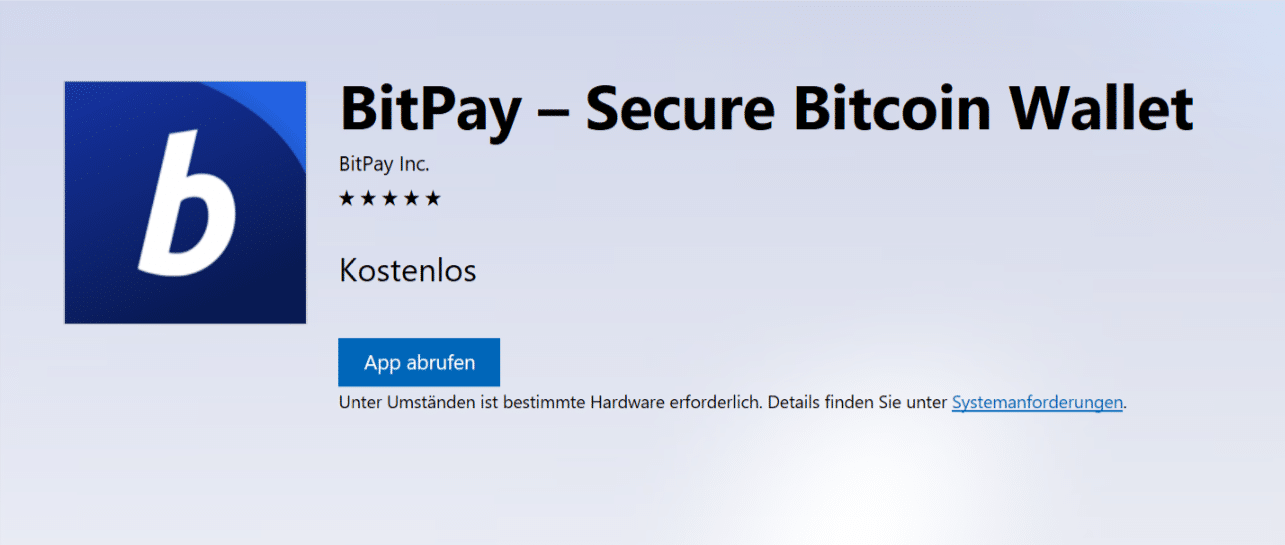Click the App abrufen button
The width and height of the screenshot is (1285, 545).
tap(419, 362)
